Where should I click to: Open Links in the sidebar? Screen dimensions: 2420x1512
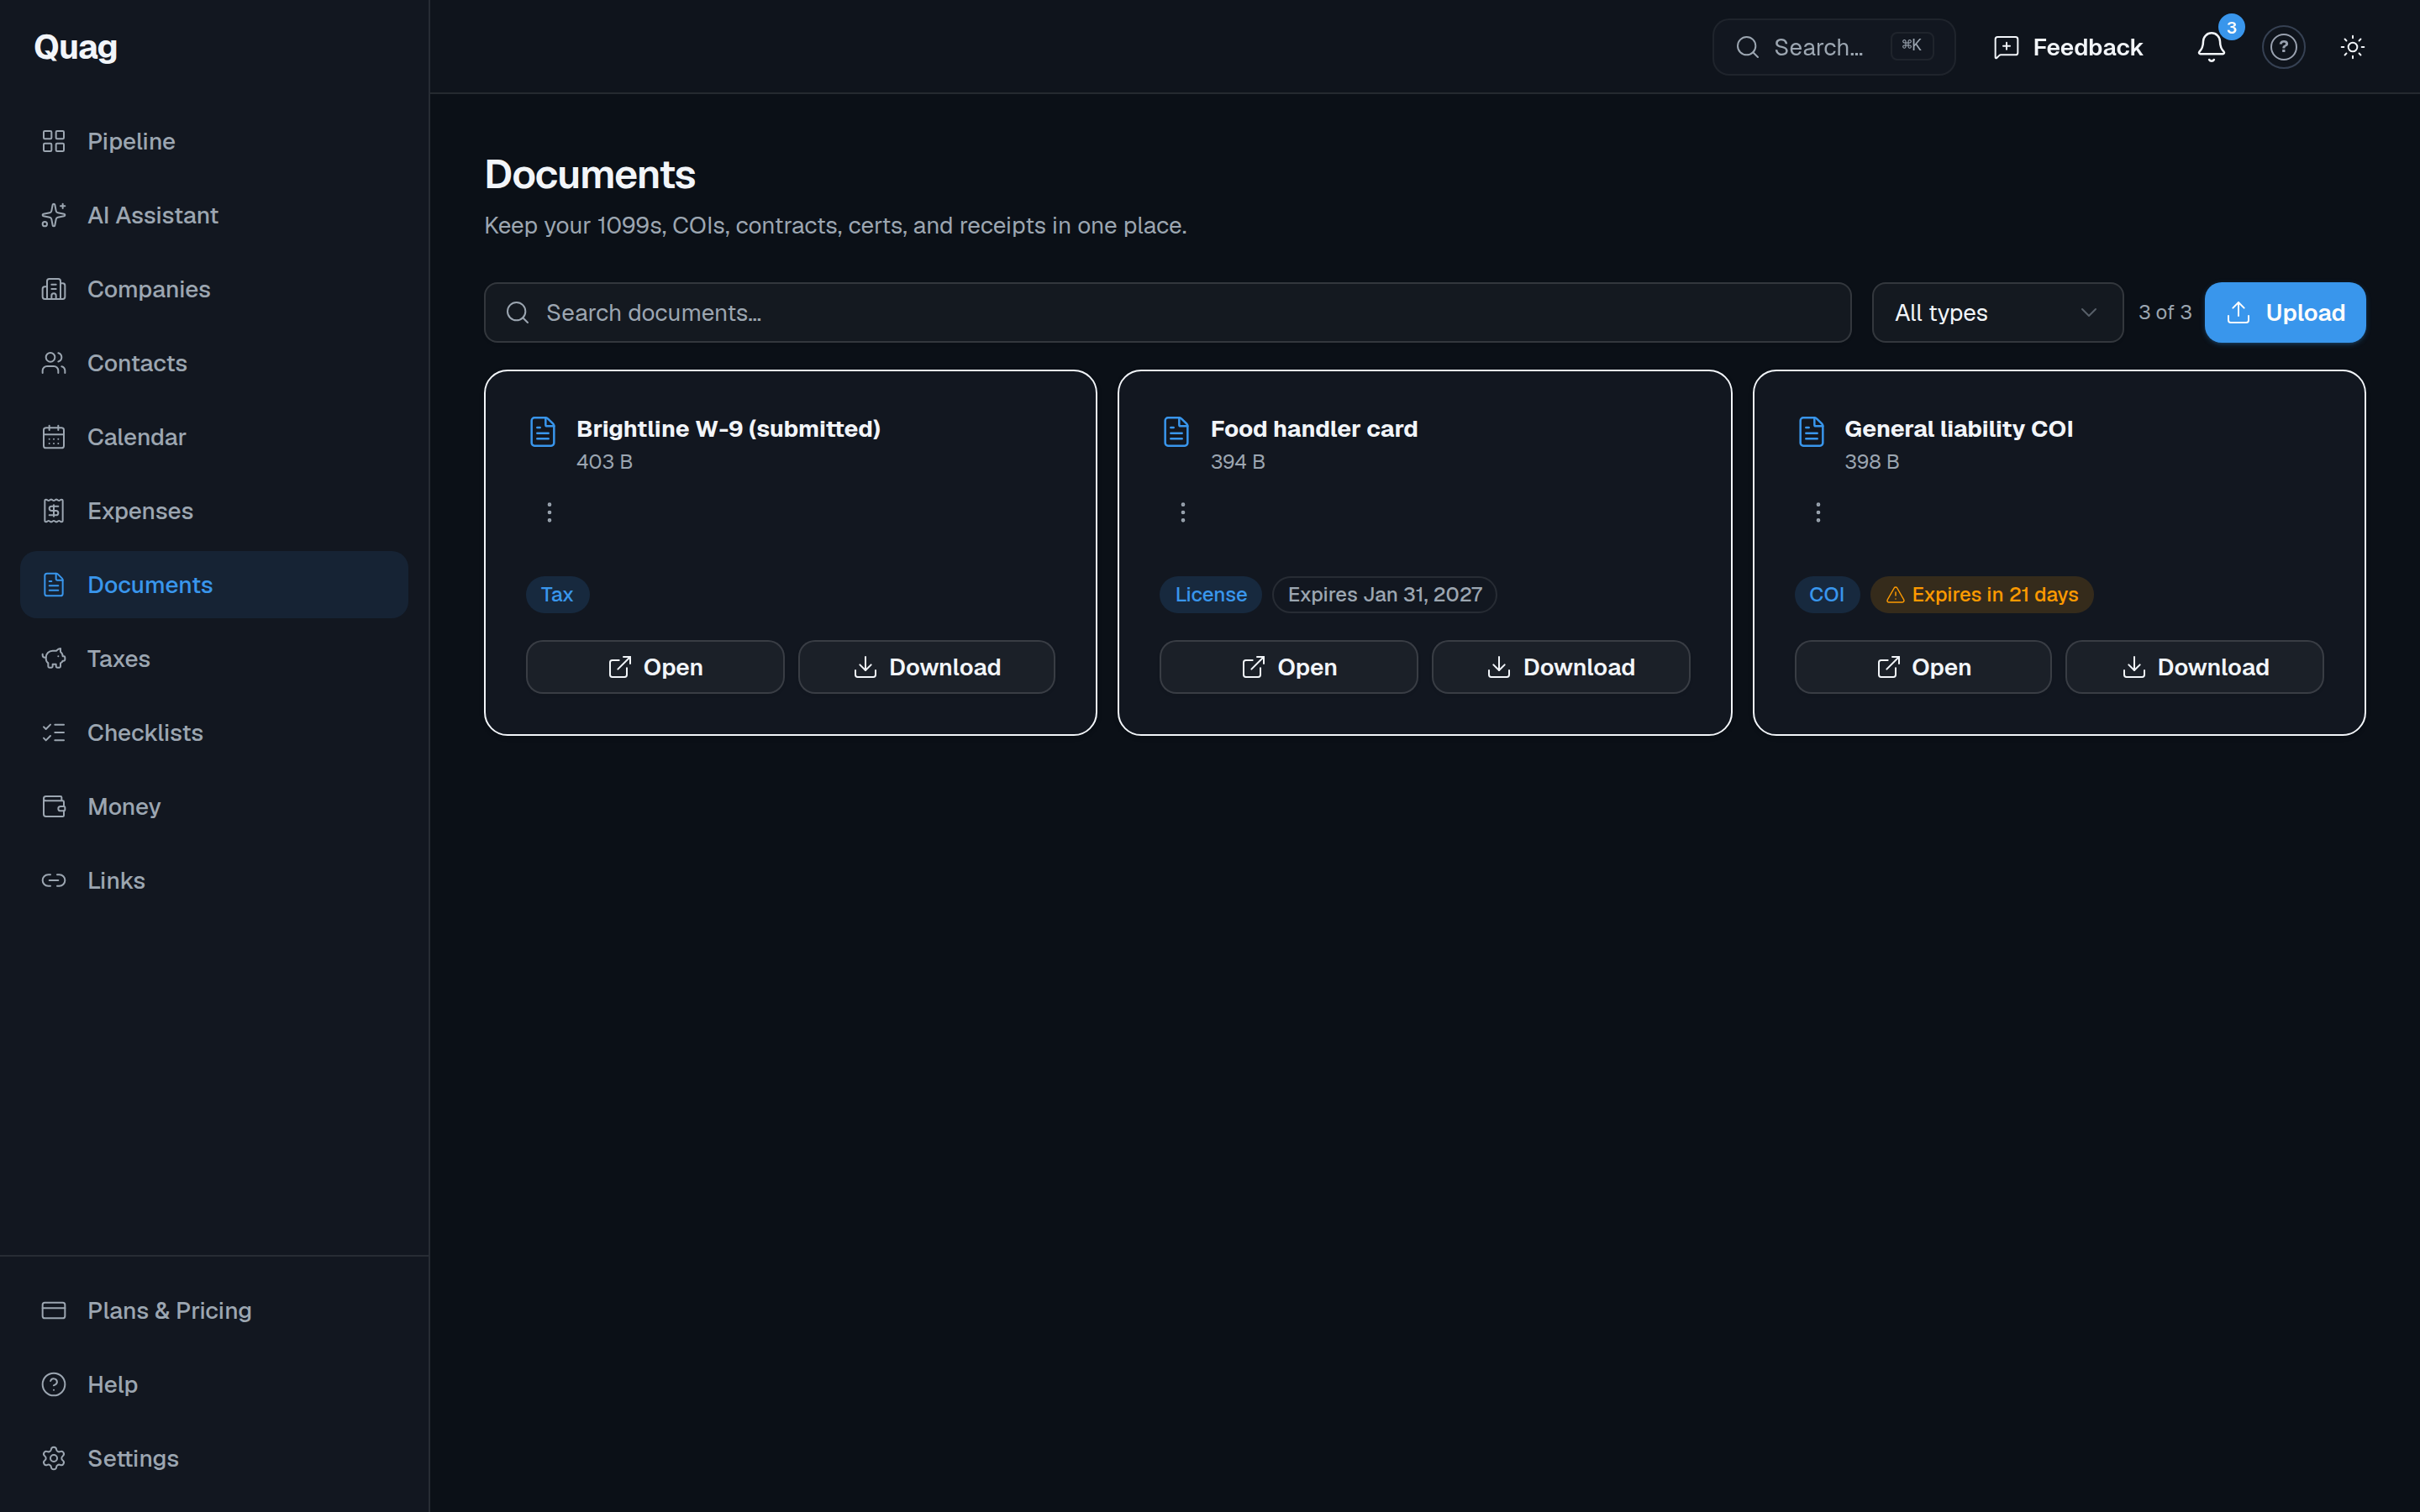point(214,881)
